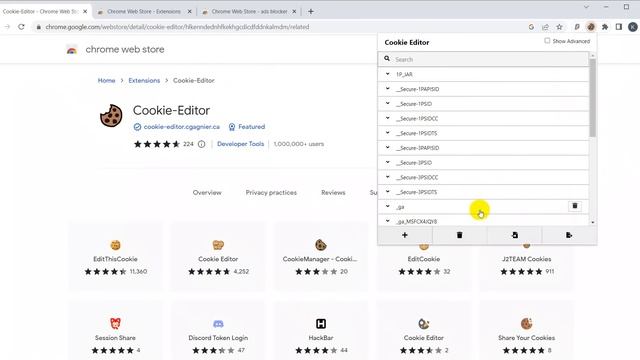Click the Cookie Editor search field
This screenshot has width=640, height=360.
(x=483, y=59)
